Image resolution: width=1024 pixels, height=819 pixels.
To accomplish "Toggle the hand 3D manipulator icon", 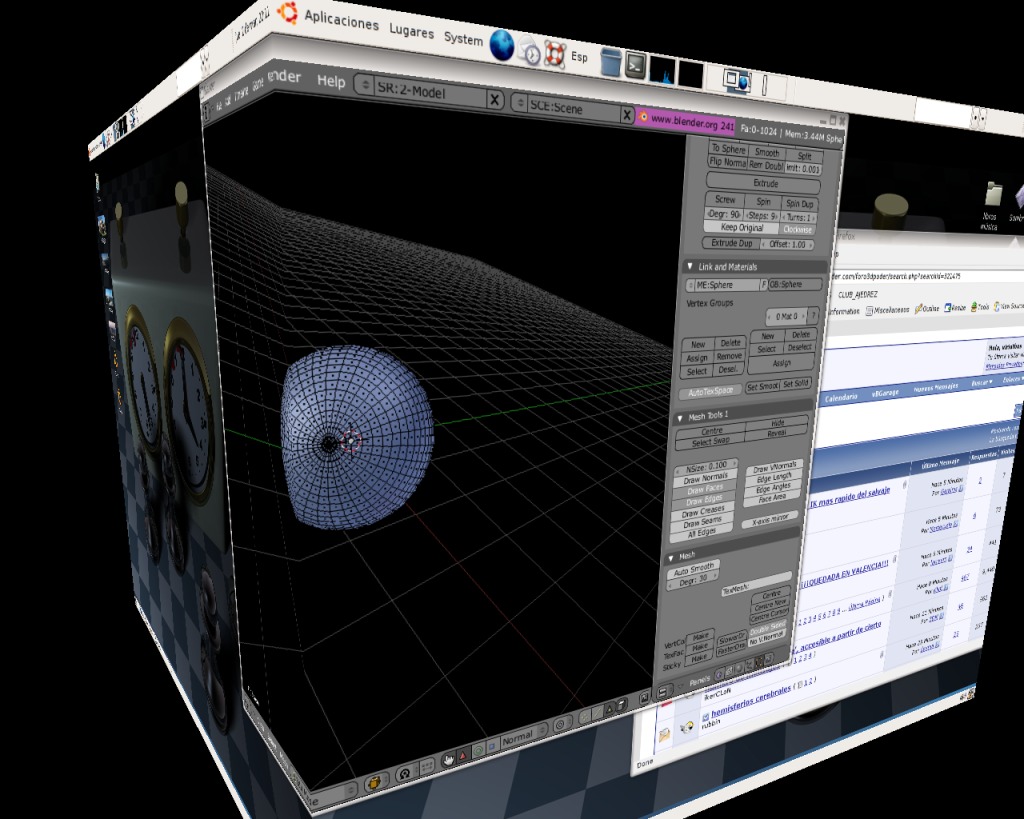I will pos(449,759).
